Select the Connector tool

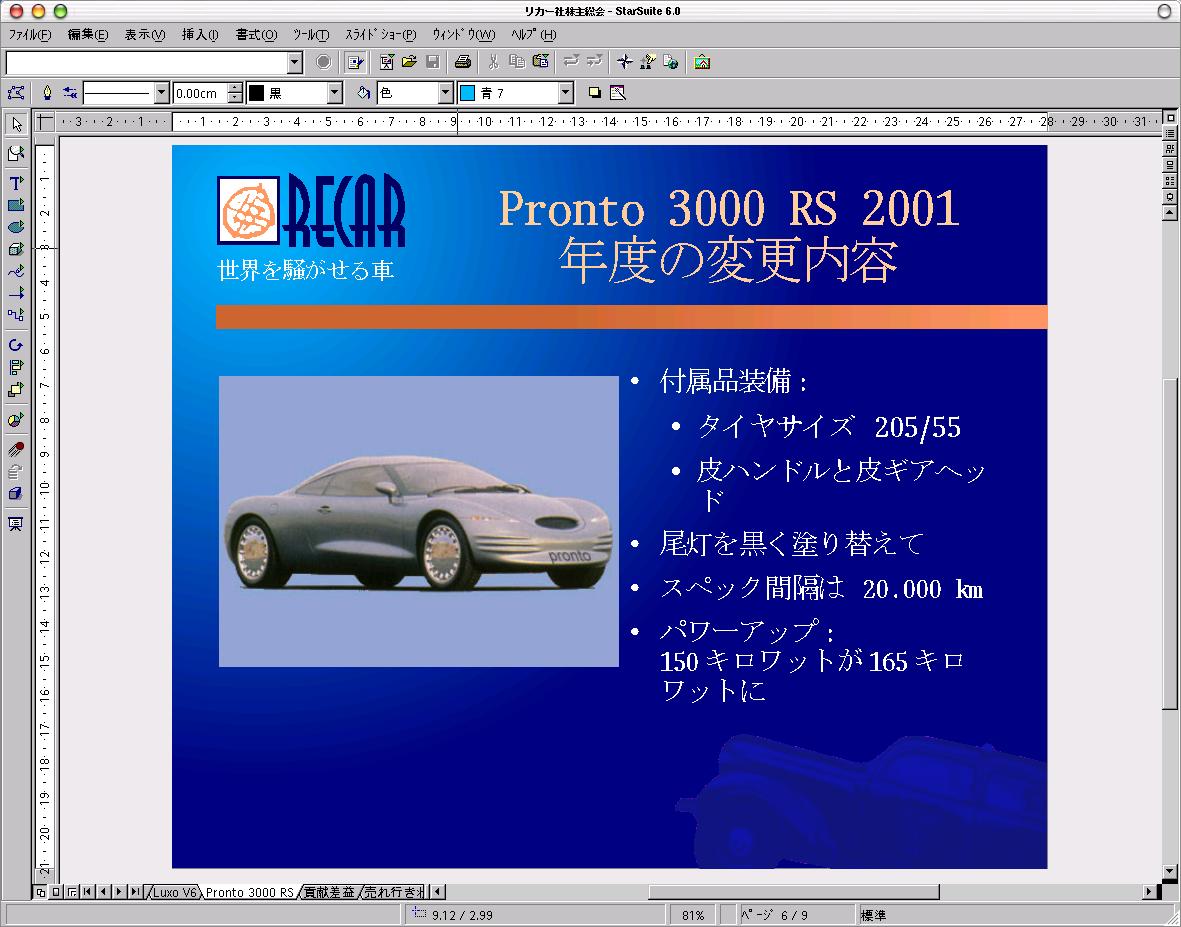16,315
